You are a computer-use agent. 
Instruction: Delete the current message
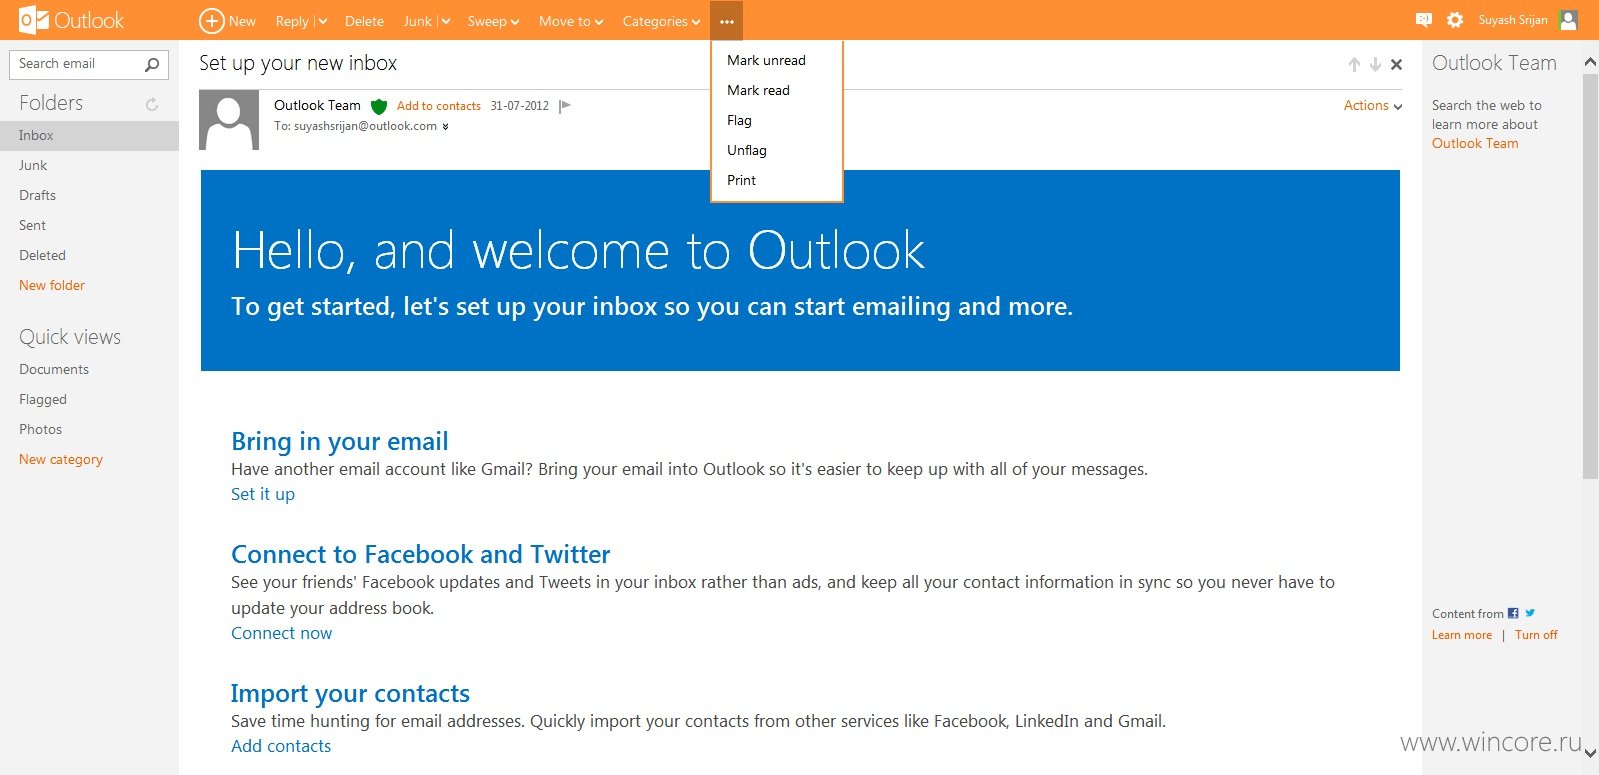coord(364,21)
